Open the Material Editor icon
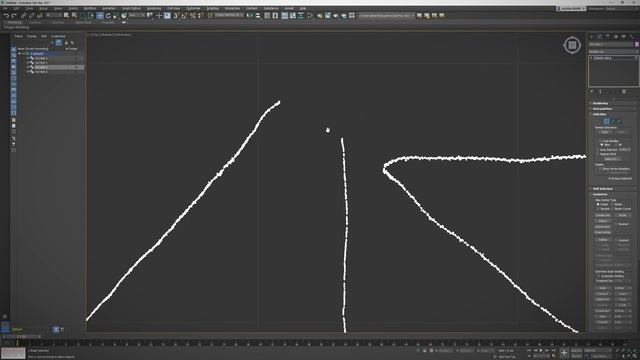Image resolution: width=640 pixels, height=360 pixels. coord(310,16)
